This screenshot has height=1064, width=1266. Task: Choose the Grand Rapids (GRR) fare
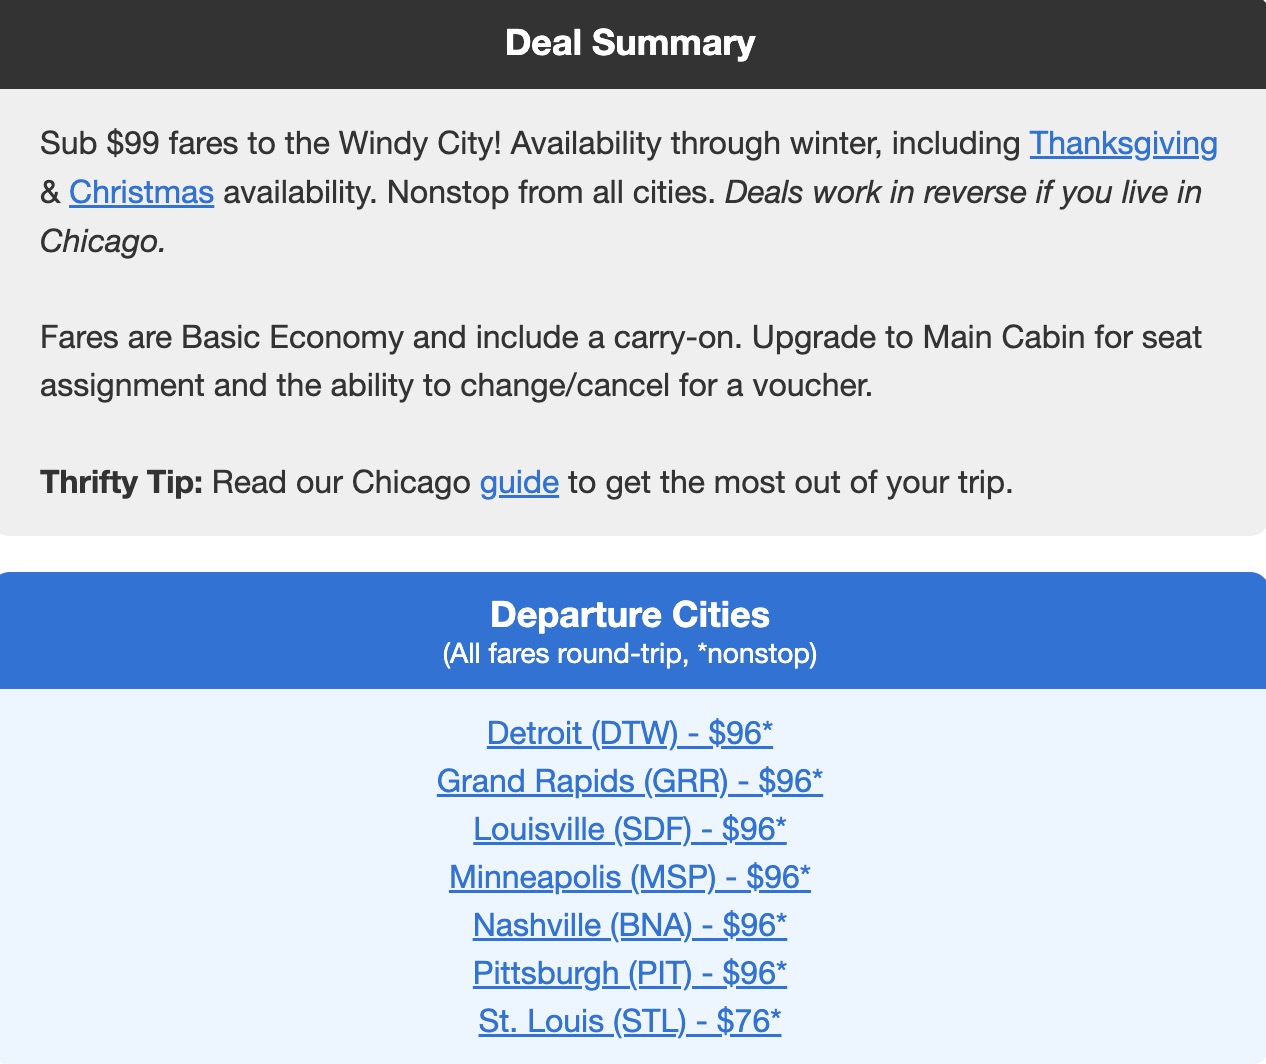pyautogui.click(x=630, y=781)
